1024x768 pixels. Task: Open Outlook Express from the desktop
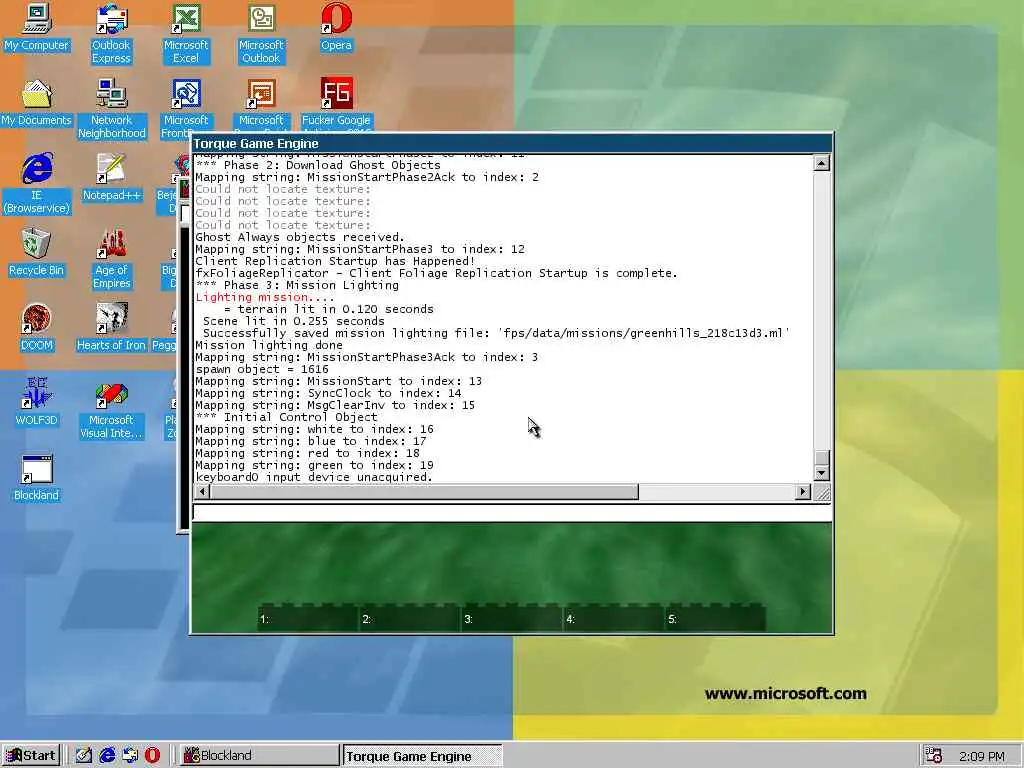point(111,33)
